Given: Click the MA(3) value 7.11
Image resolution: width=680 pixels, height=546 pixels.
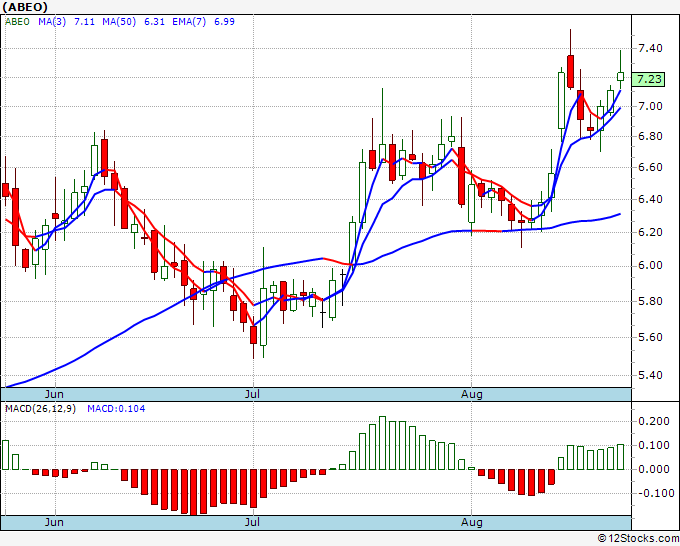Looking at the screenshot, I should (85, 22).
